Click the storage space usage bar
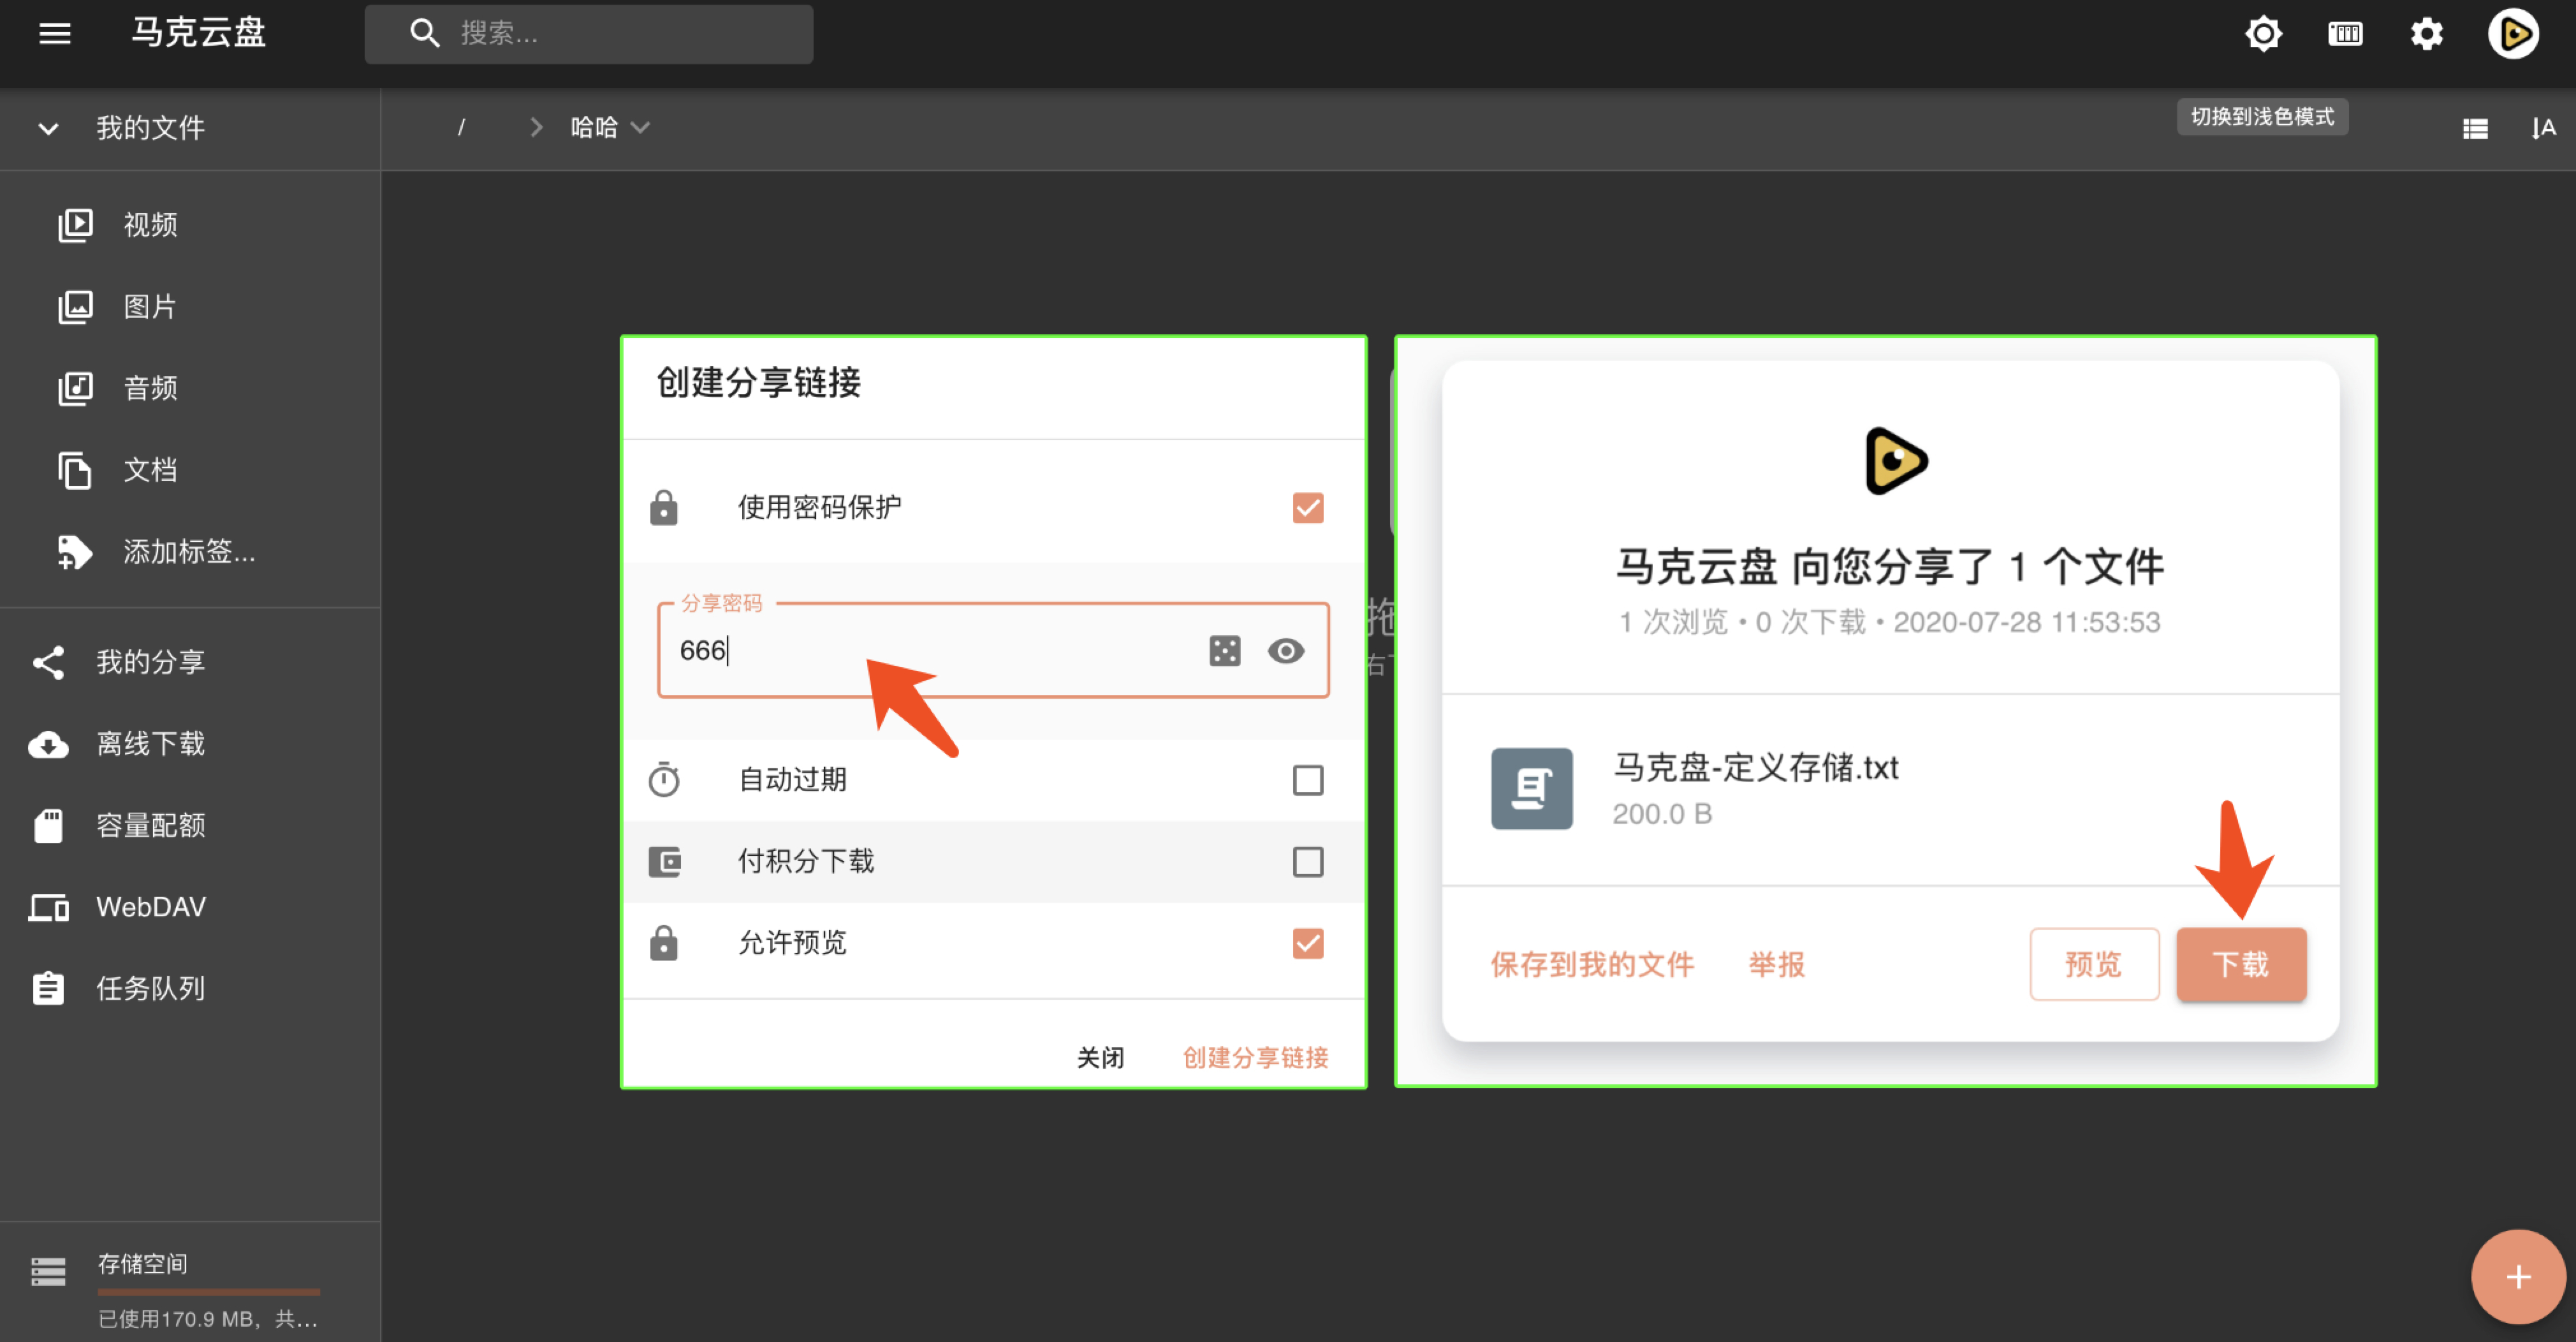2576x1342 pixels. click(x=208, y=1291)
